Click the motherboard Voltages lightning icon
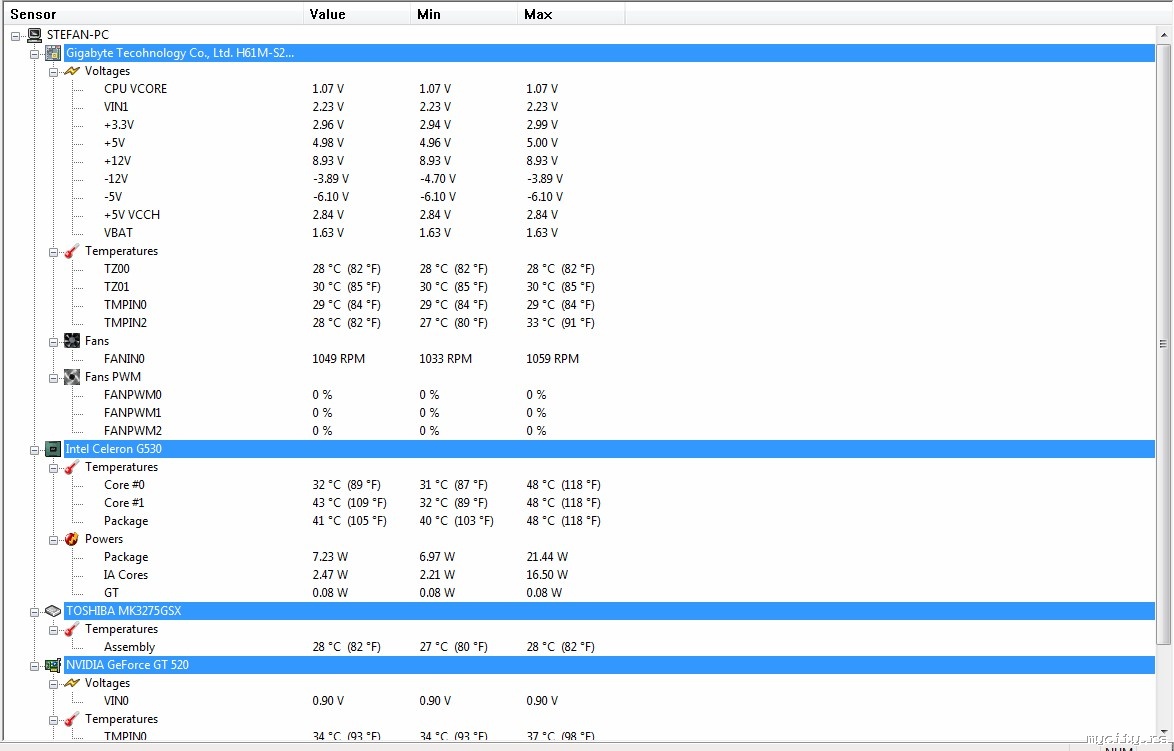1174x751 pixels. coord(72,71)
